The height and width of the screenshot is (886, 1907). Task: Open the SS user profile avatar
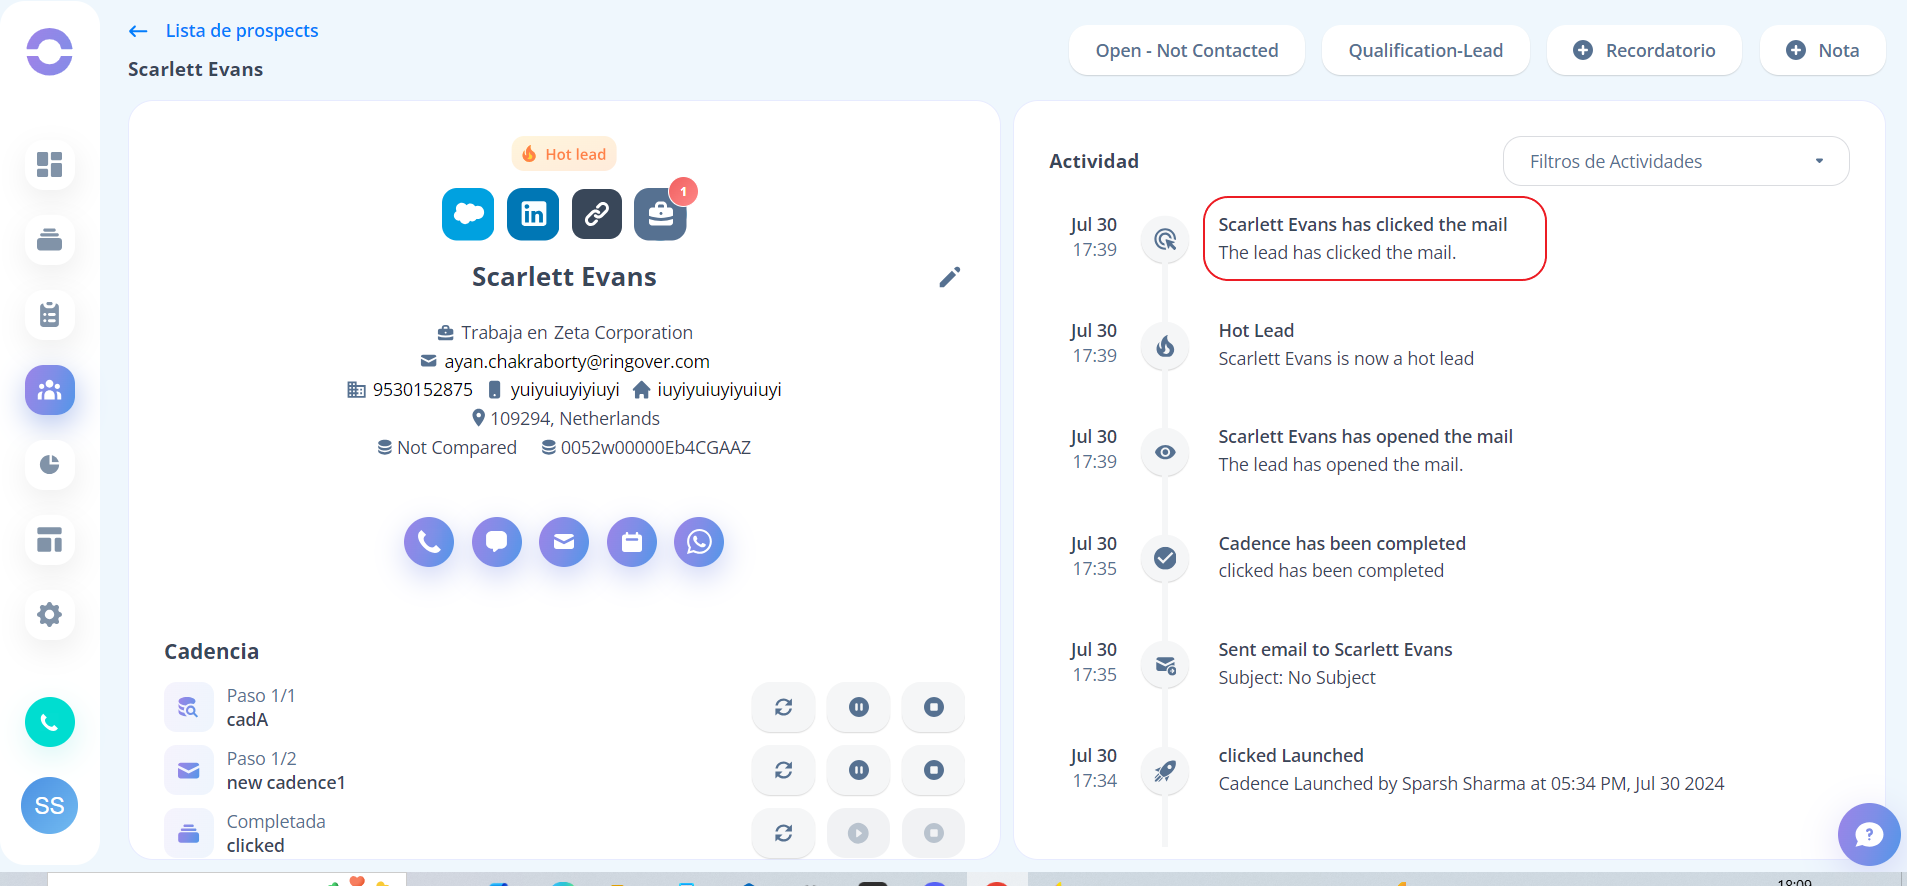(x=49, y=806)
